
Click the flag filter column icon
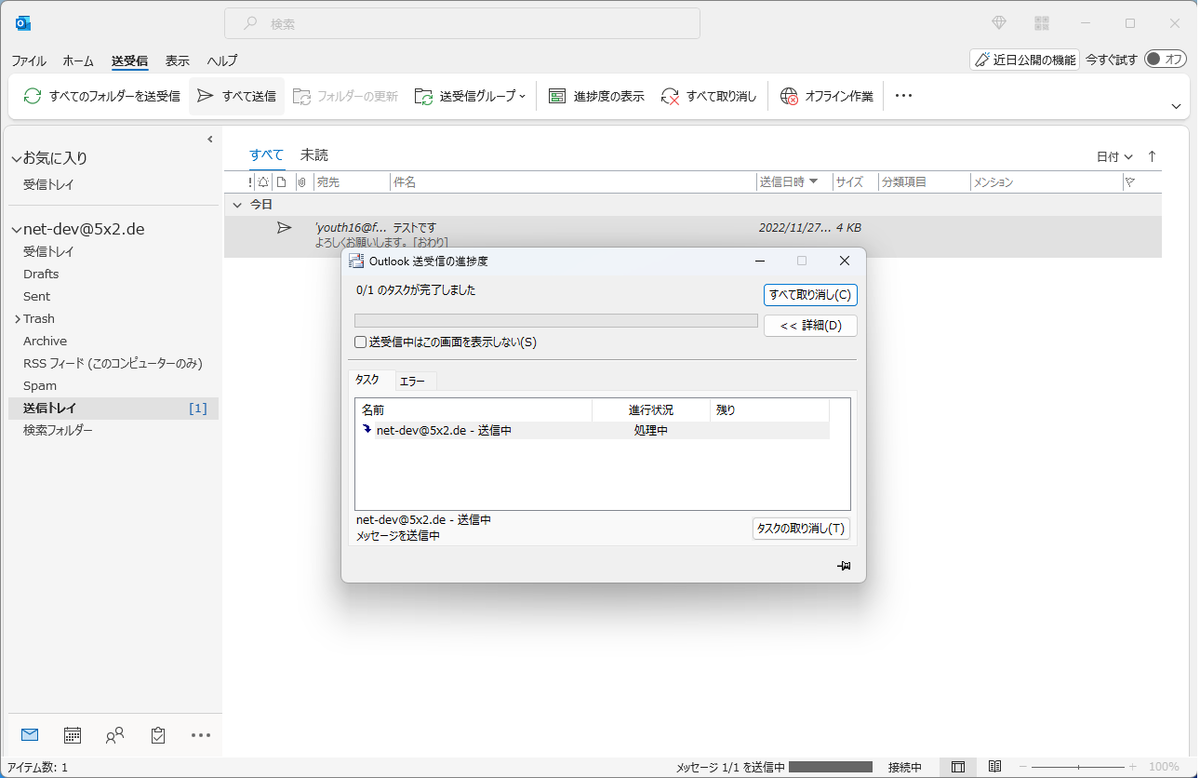click(1130, 182)
